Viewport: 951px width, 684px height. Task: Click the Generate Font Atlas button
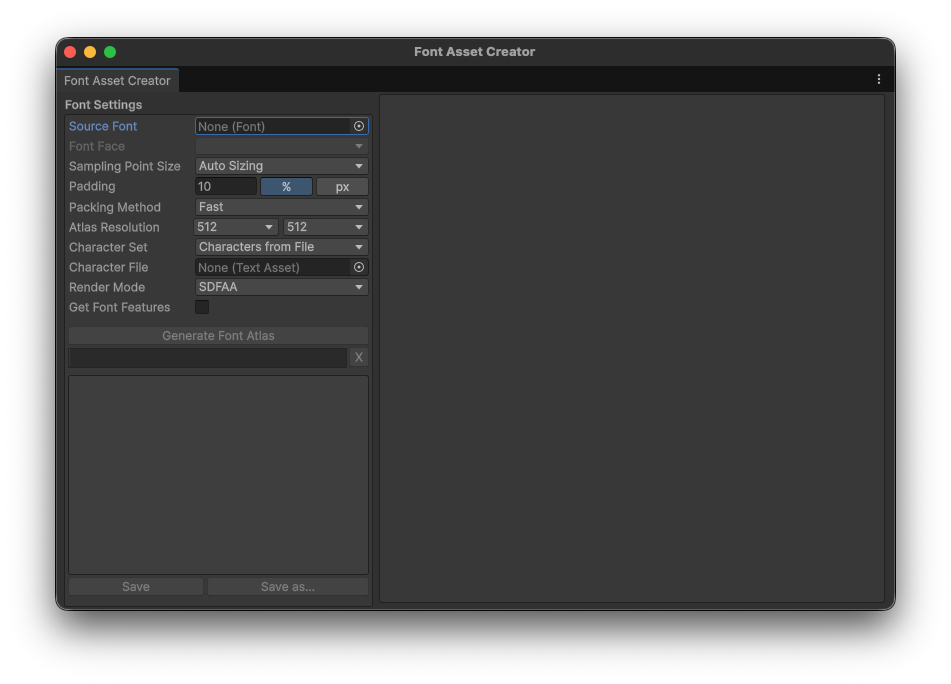click(218, 336)
